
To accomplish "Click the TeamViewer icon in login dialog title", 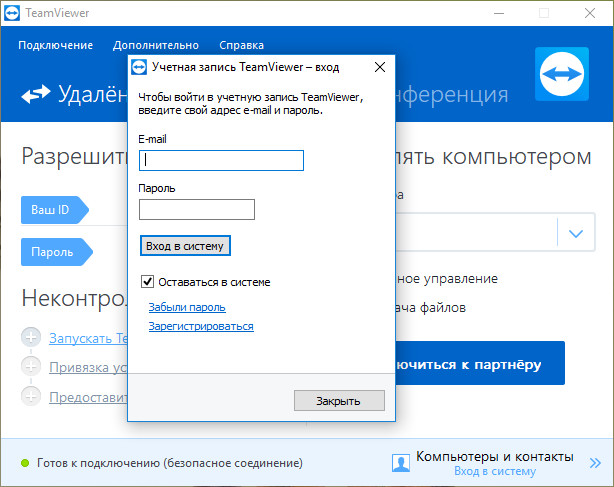I will pos(139,67).
